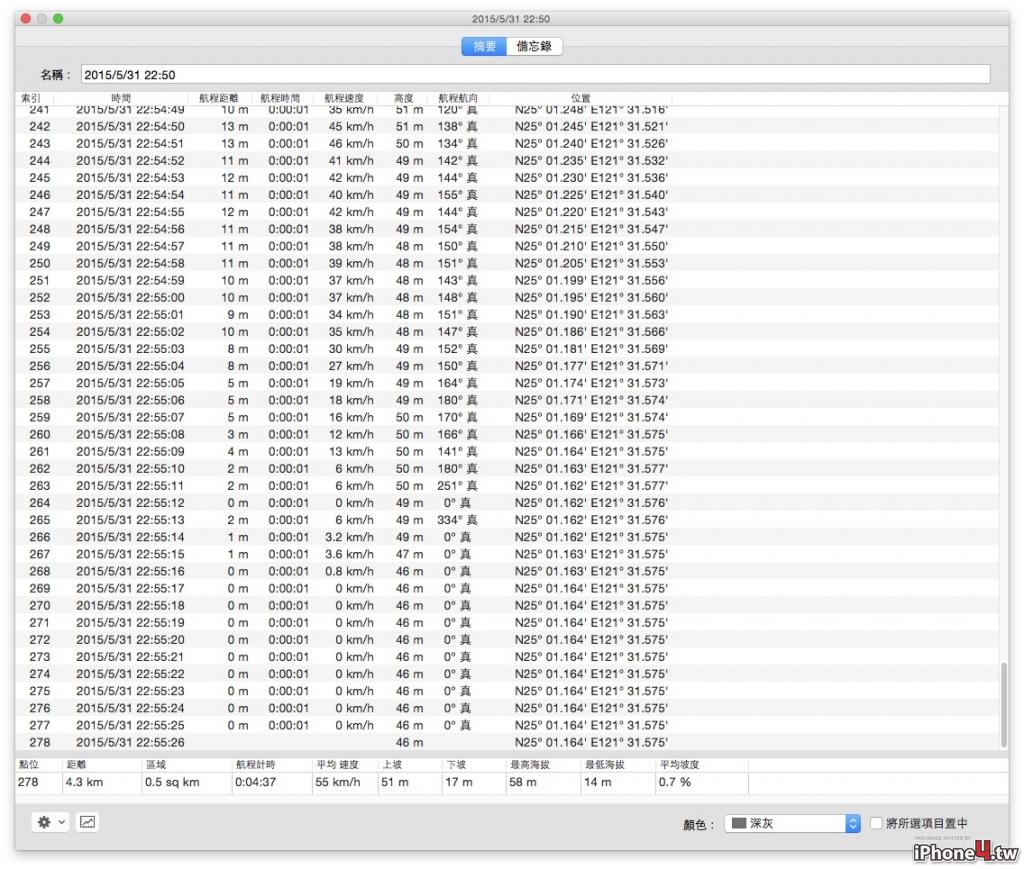Switch to the 備忘錄 tab

534,46
